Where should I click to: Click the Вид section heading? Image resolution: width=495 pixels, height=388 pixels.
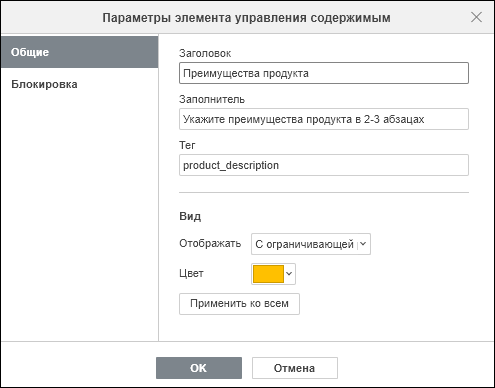click(x=190, y=216)
